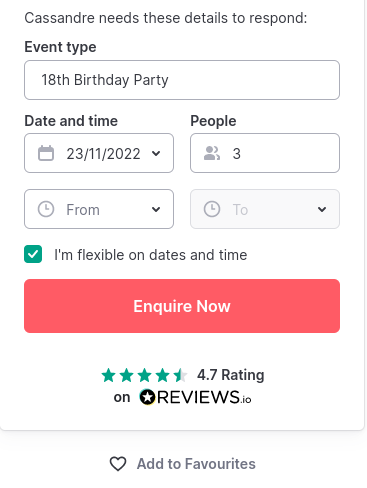Submit with the Enquire Now button
The image size is (367, 488).
coord(182,306)
